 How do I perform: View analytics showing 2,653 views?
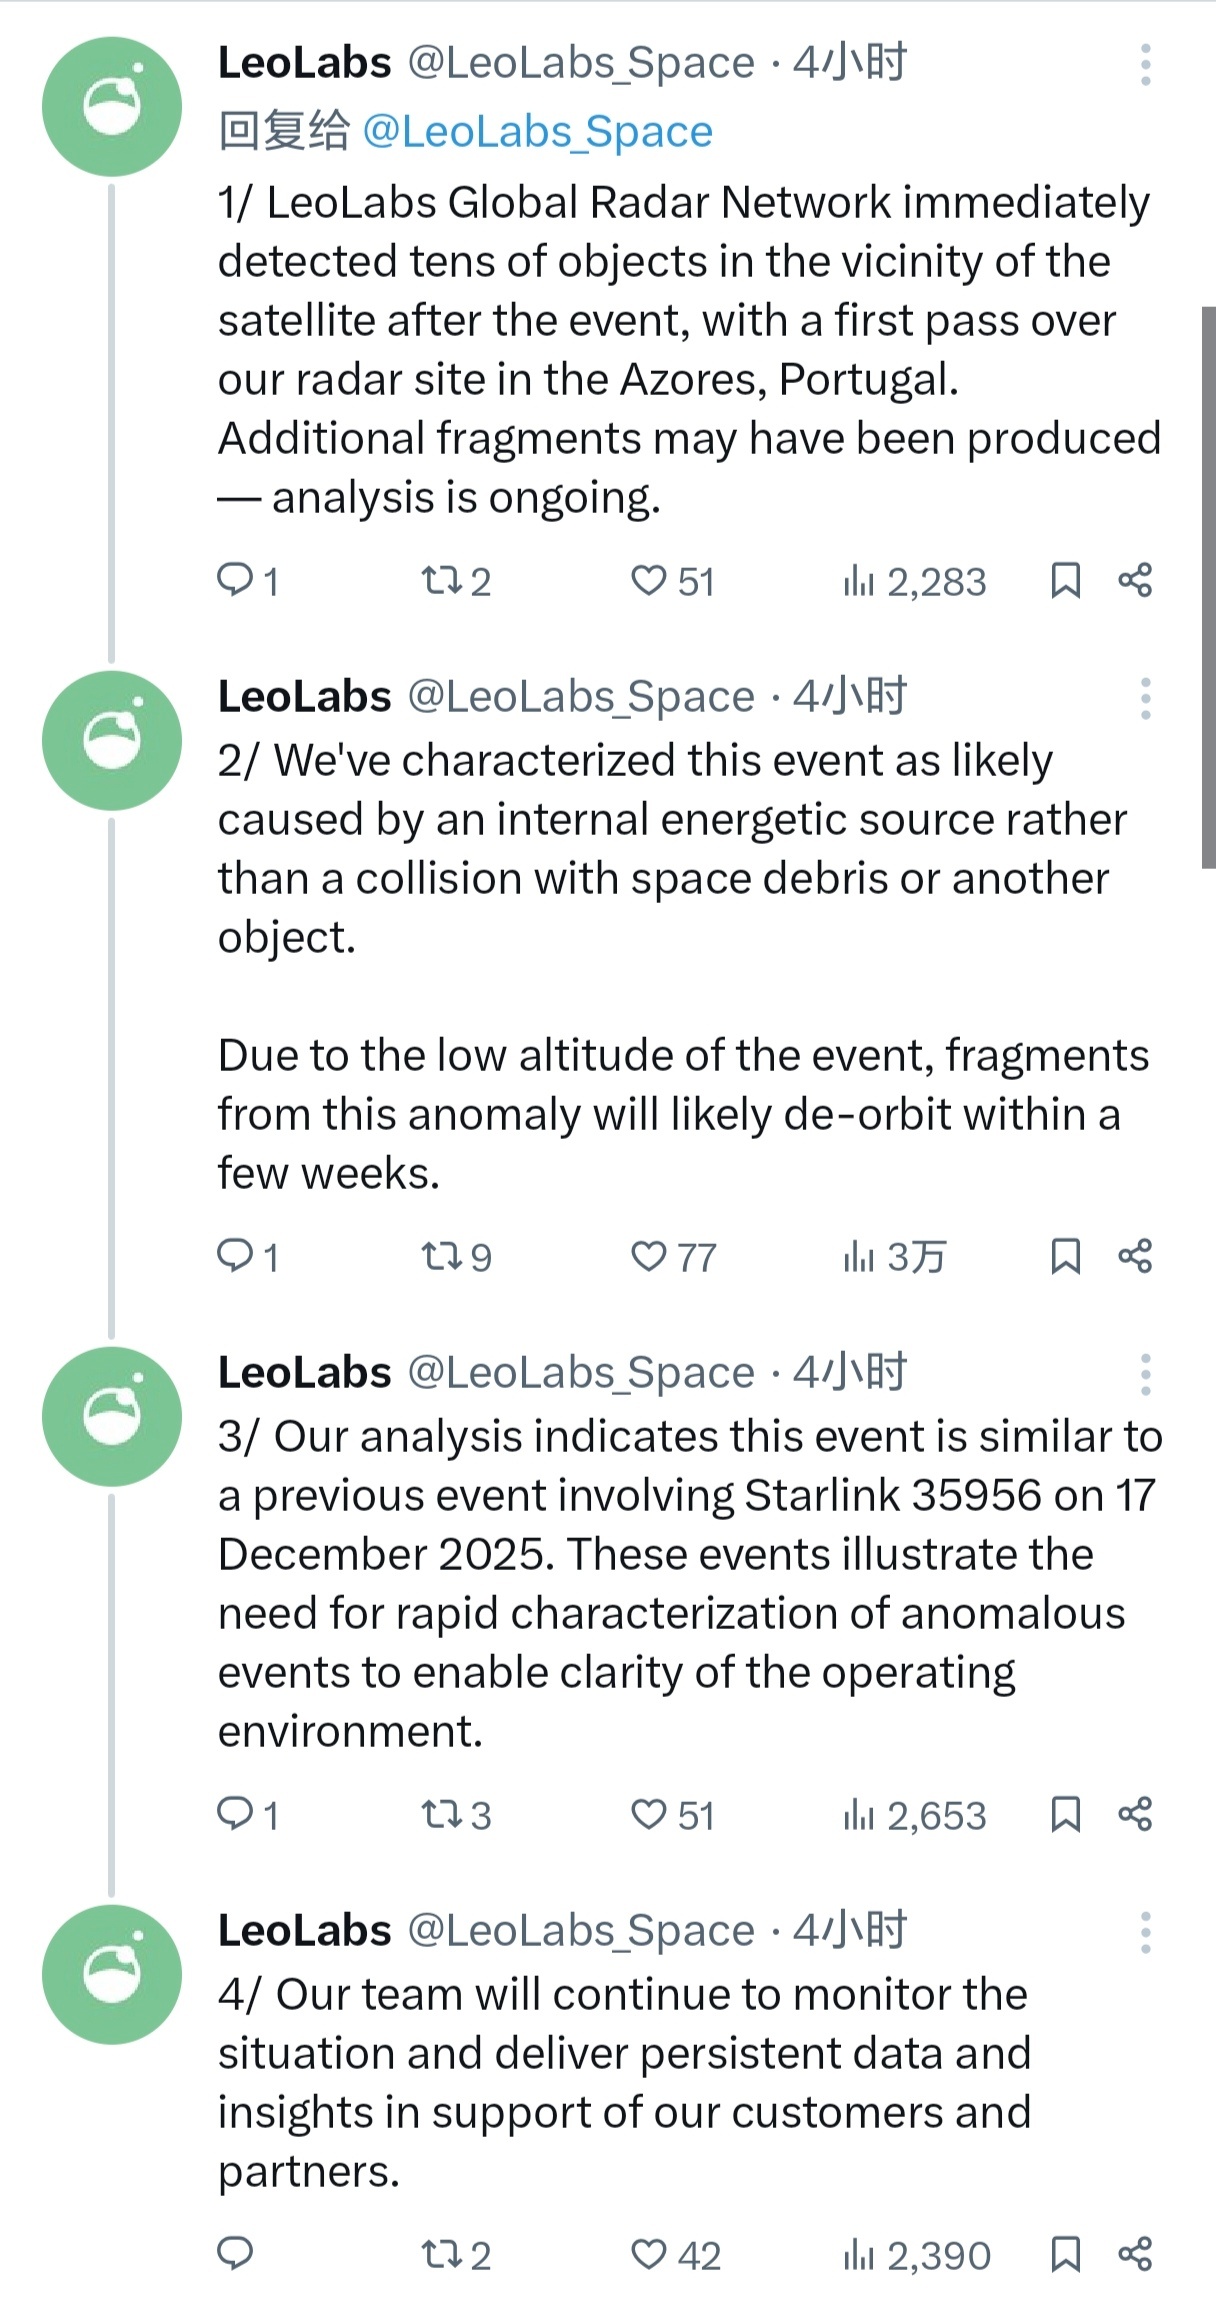pyautogui.click(x=914, y=1815)
